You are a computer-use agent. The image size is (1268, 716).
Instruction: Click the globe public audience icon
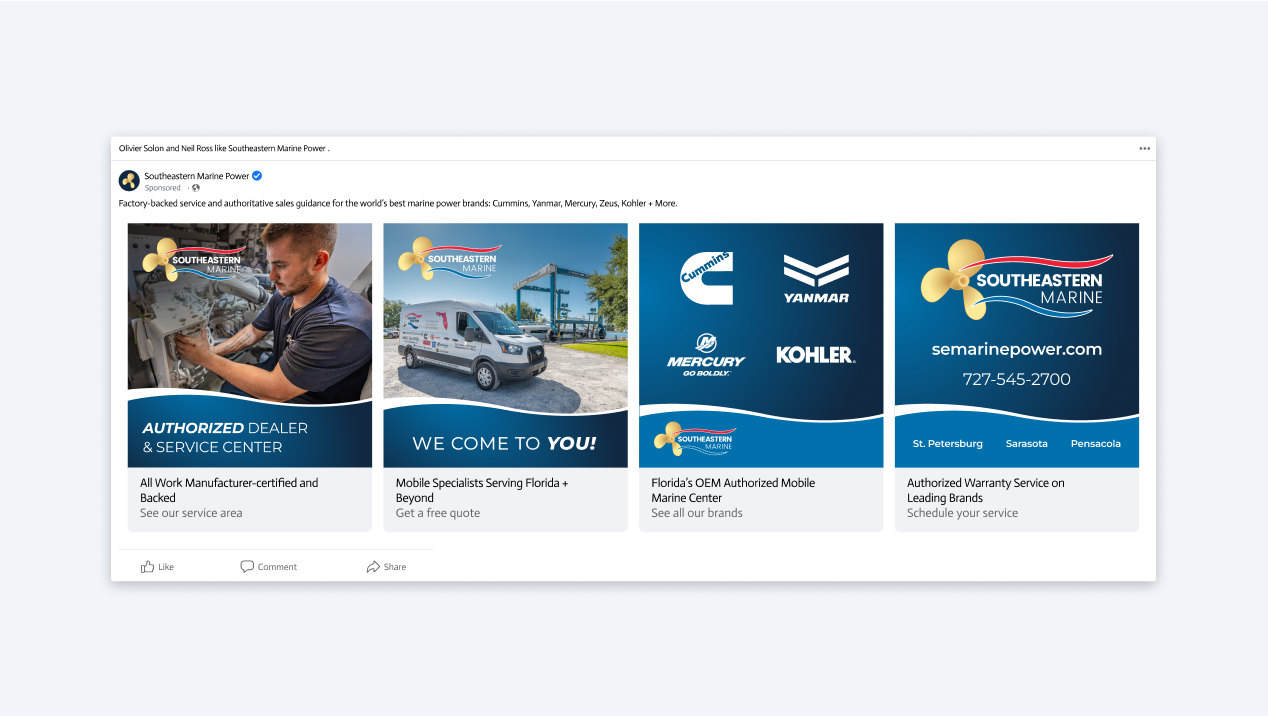(x=196, y=188)
